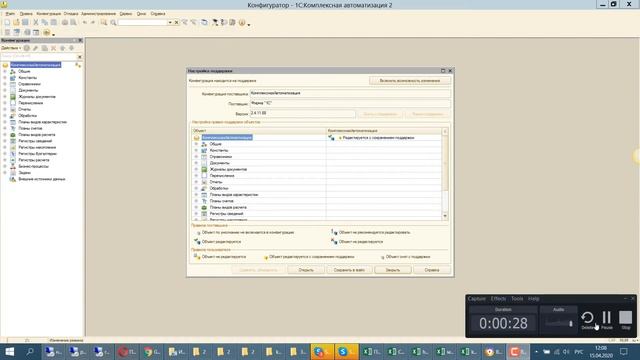
Task: Open the Файл menu
Action: tap(10, 13)
